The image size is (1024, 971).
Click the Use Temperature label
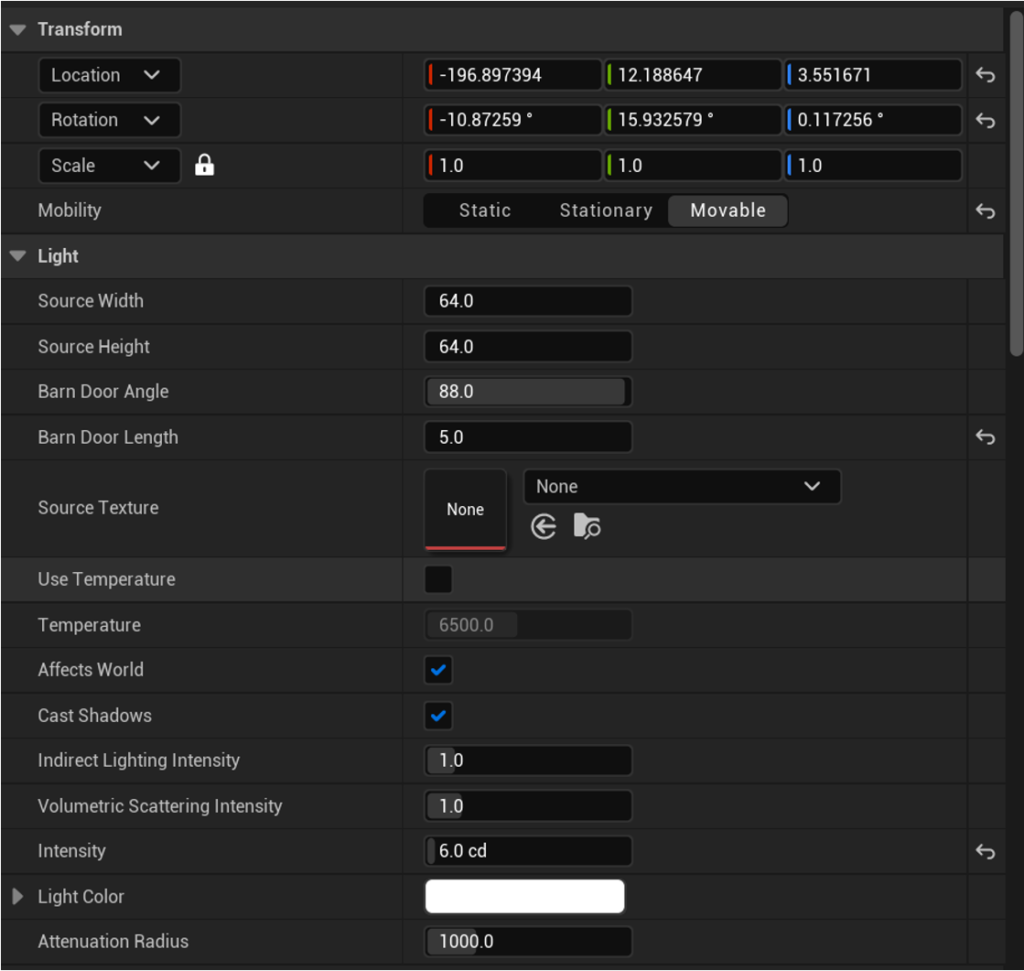[x=106, y=580]
